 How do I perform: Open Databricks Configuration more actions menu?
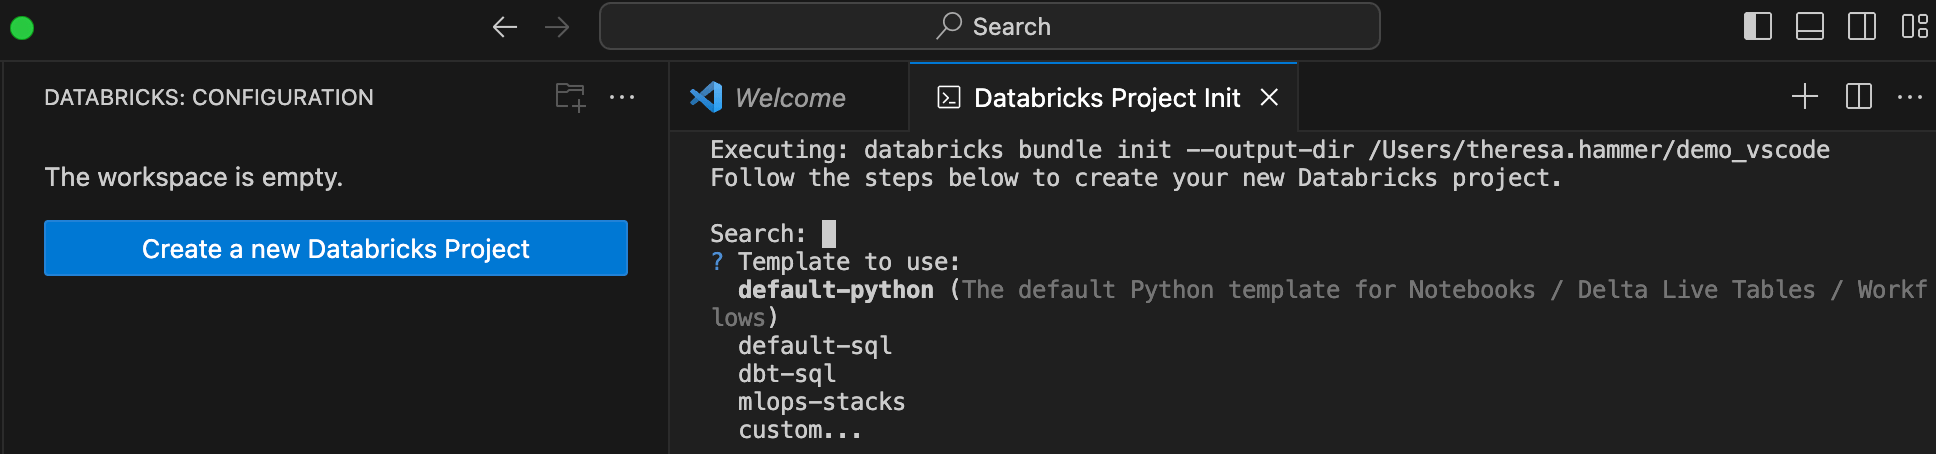click(x=622, y=97)
